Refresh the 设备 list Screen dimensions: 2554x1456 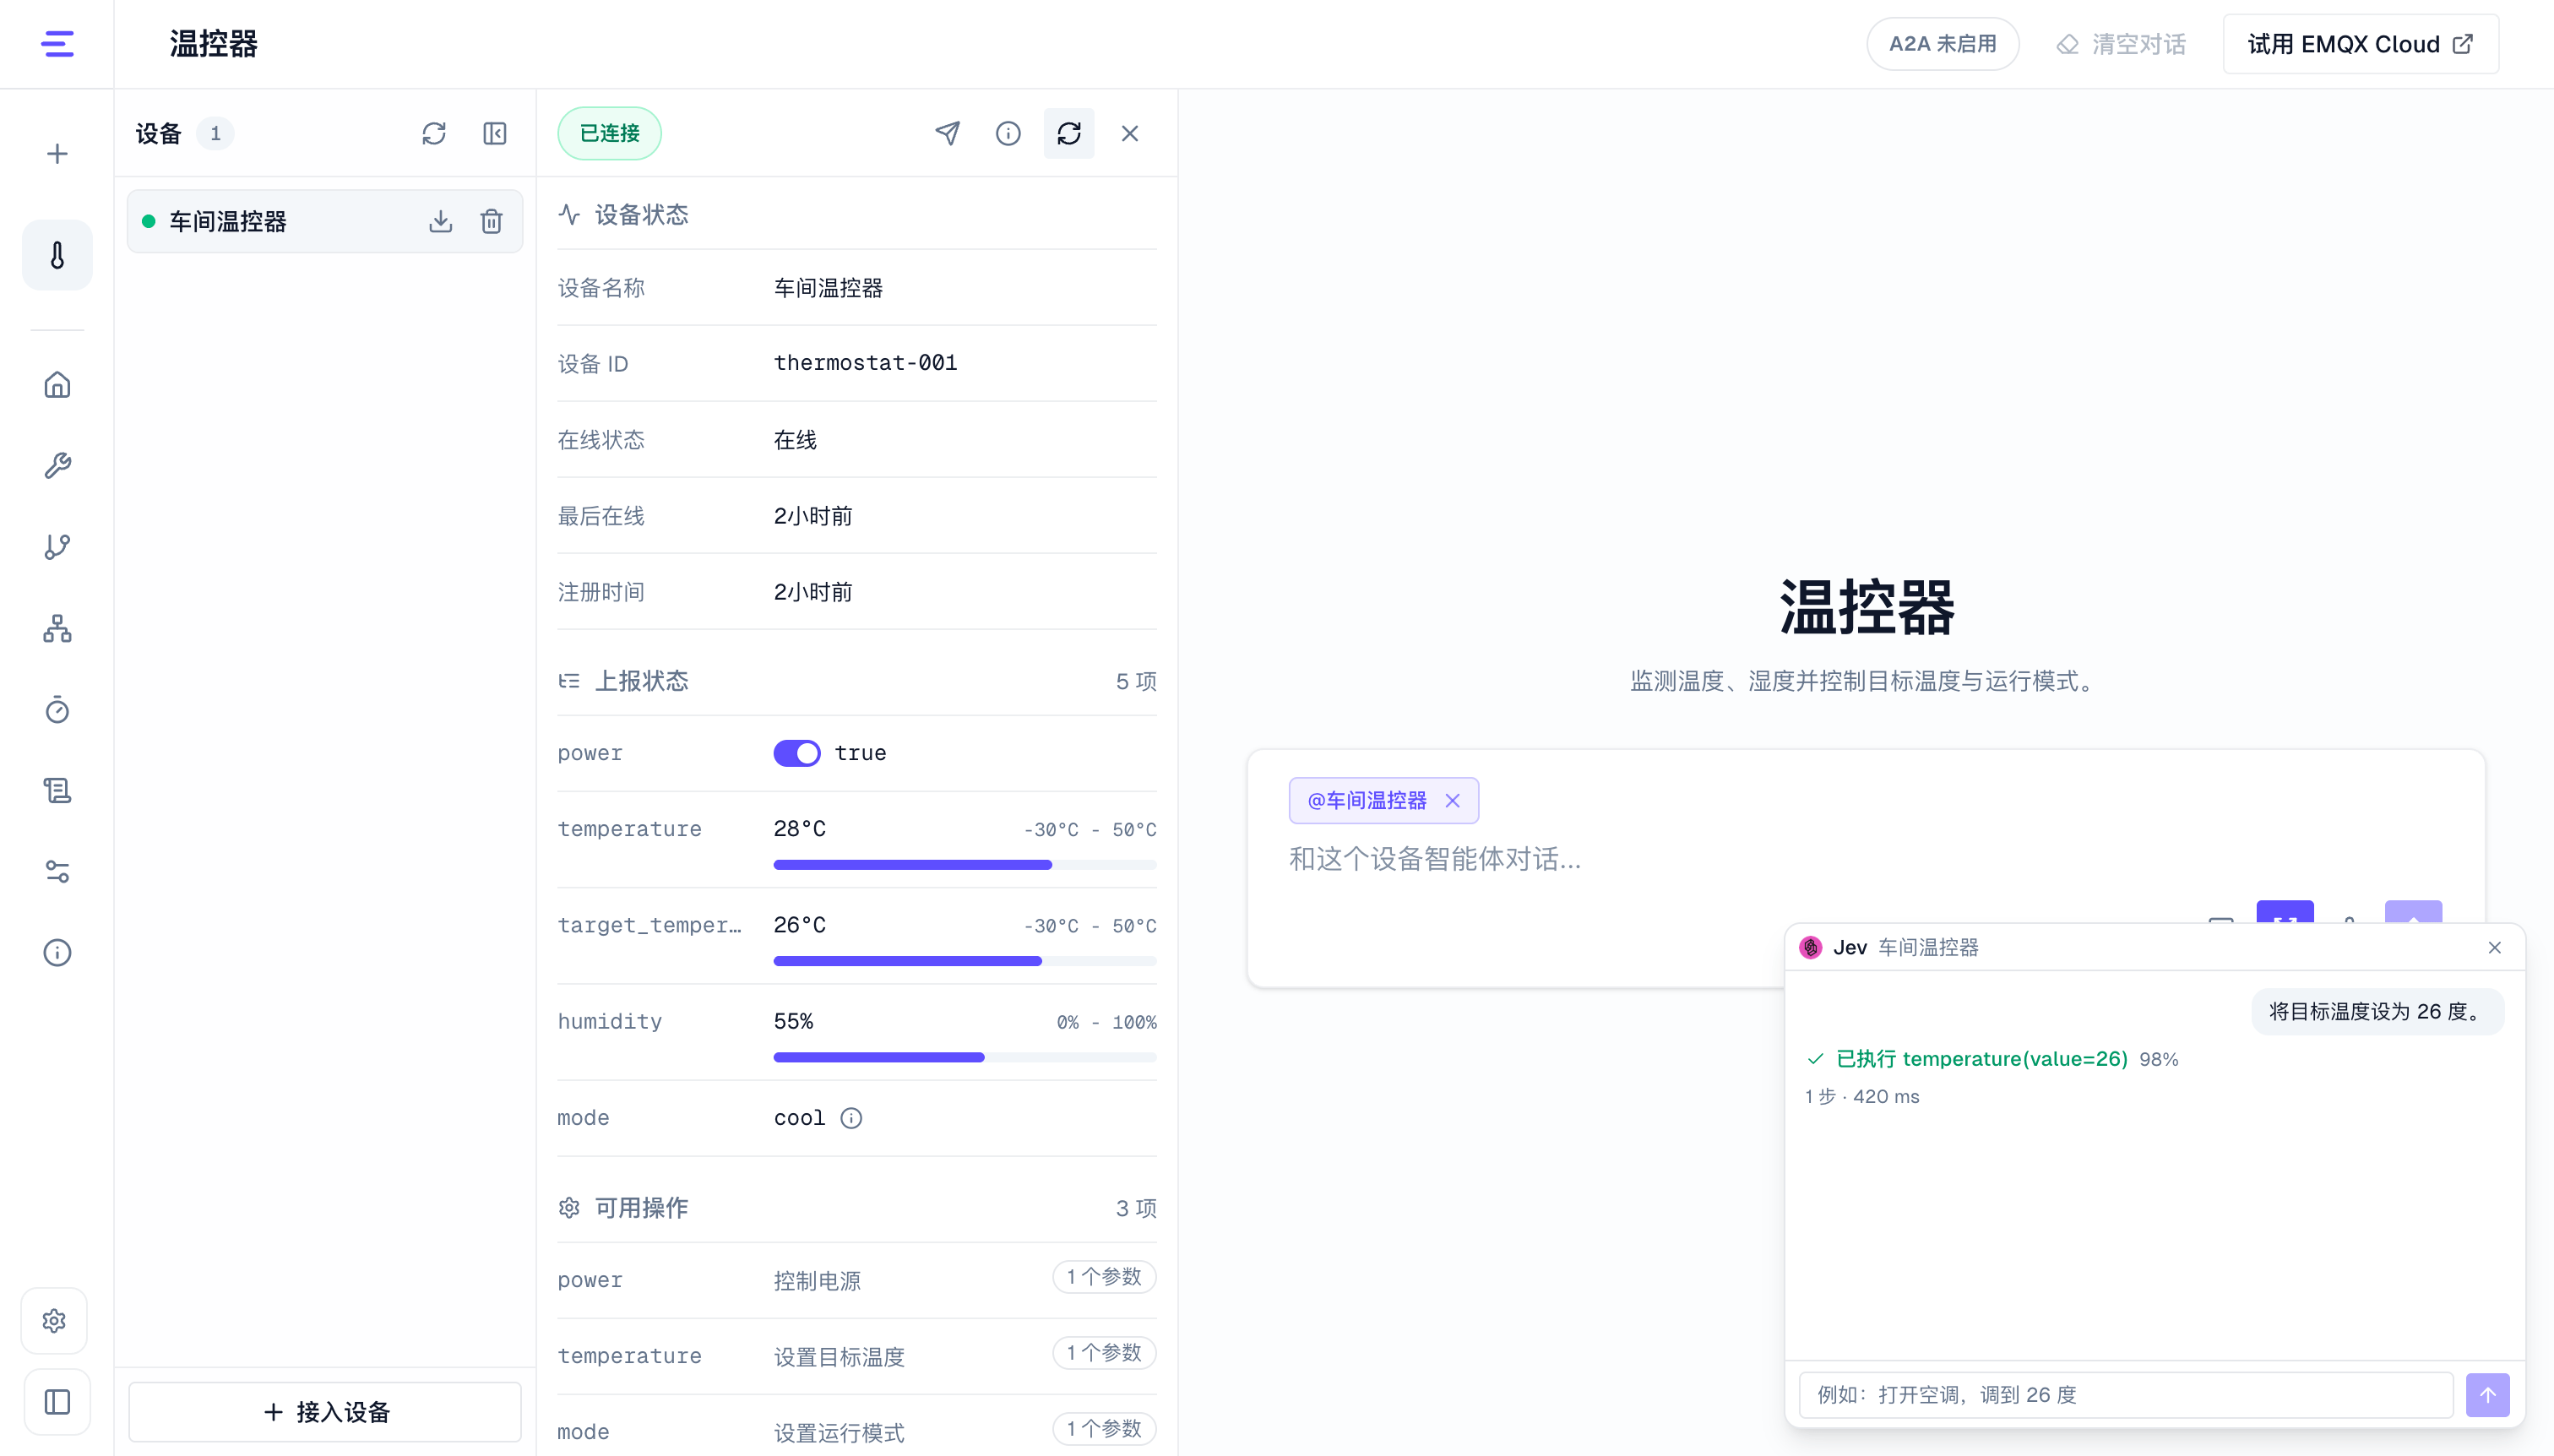point(434,133)
